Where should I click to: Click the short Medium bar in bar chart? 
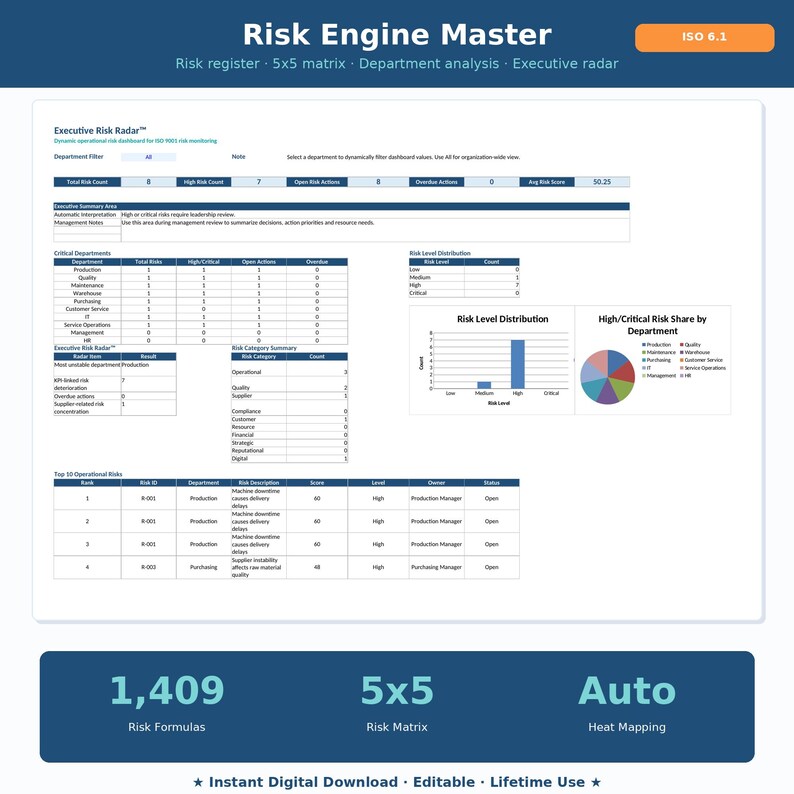tap(484, 385)
